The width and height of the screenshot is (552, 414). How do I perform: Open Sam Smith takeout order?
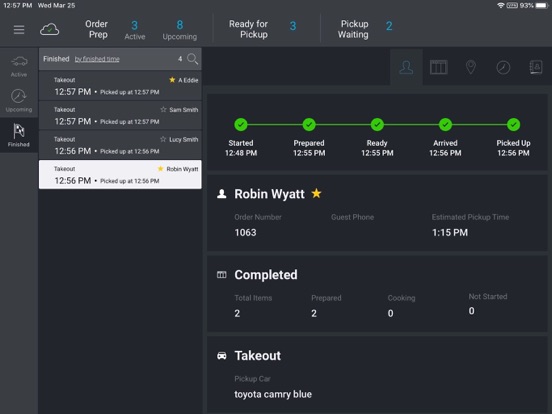(x=120, y=115)
